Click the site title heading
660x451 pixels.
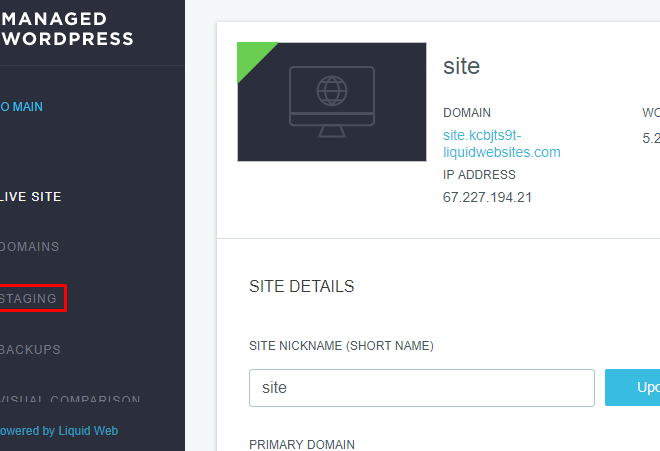[x=461, y=66]
